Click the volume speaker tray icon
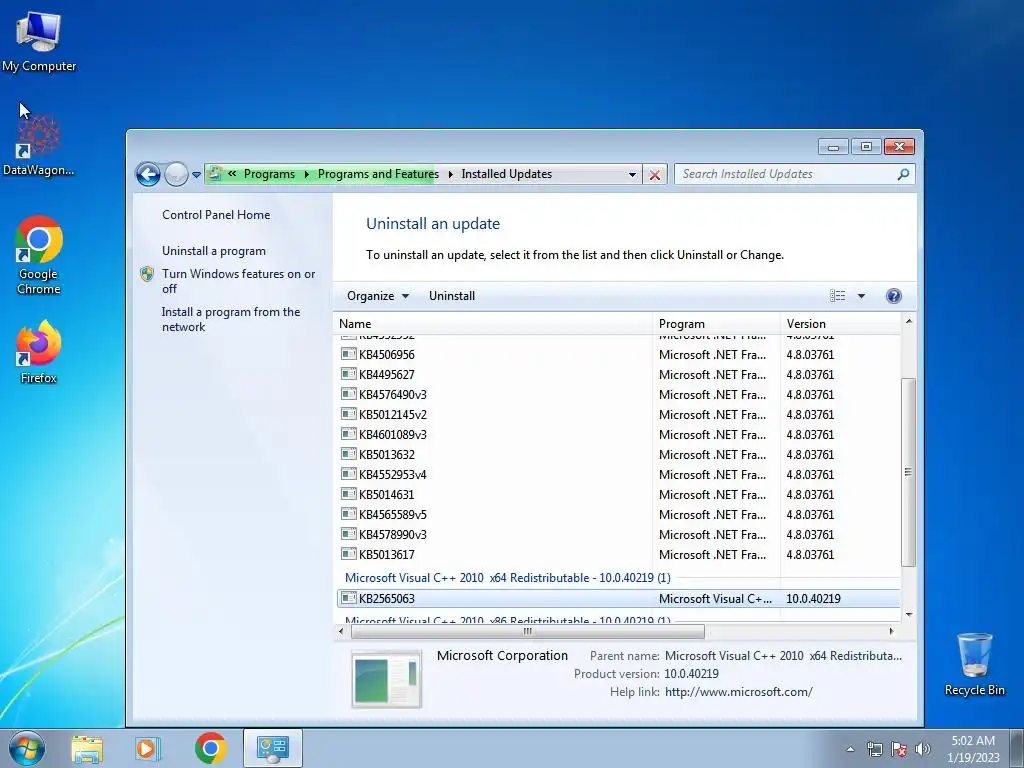 tap(923, 749)
